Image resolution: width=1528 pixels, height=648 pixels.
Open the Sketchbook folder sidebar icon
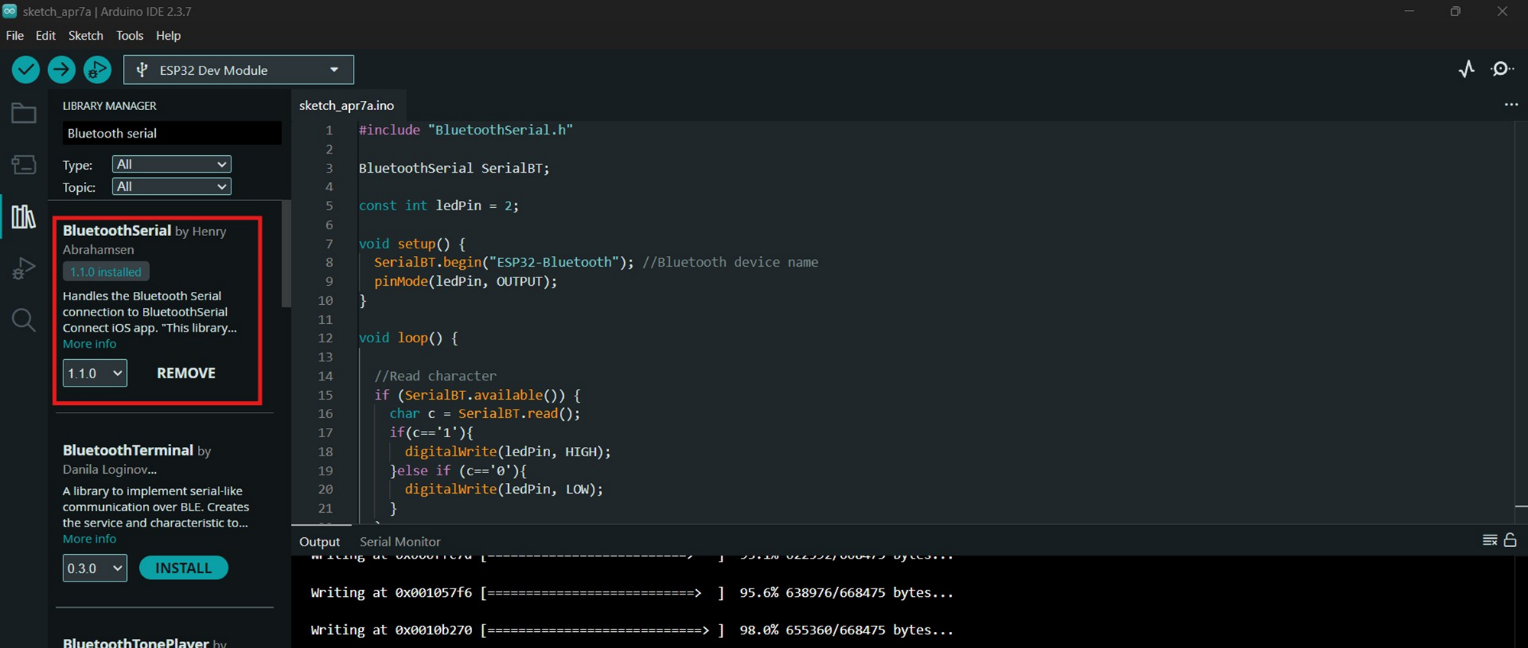[x=23, y=113]
